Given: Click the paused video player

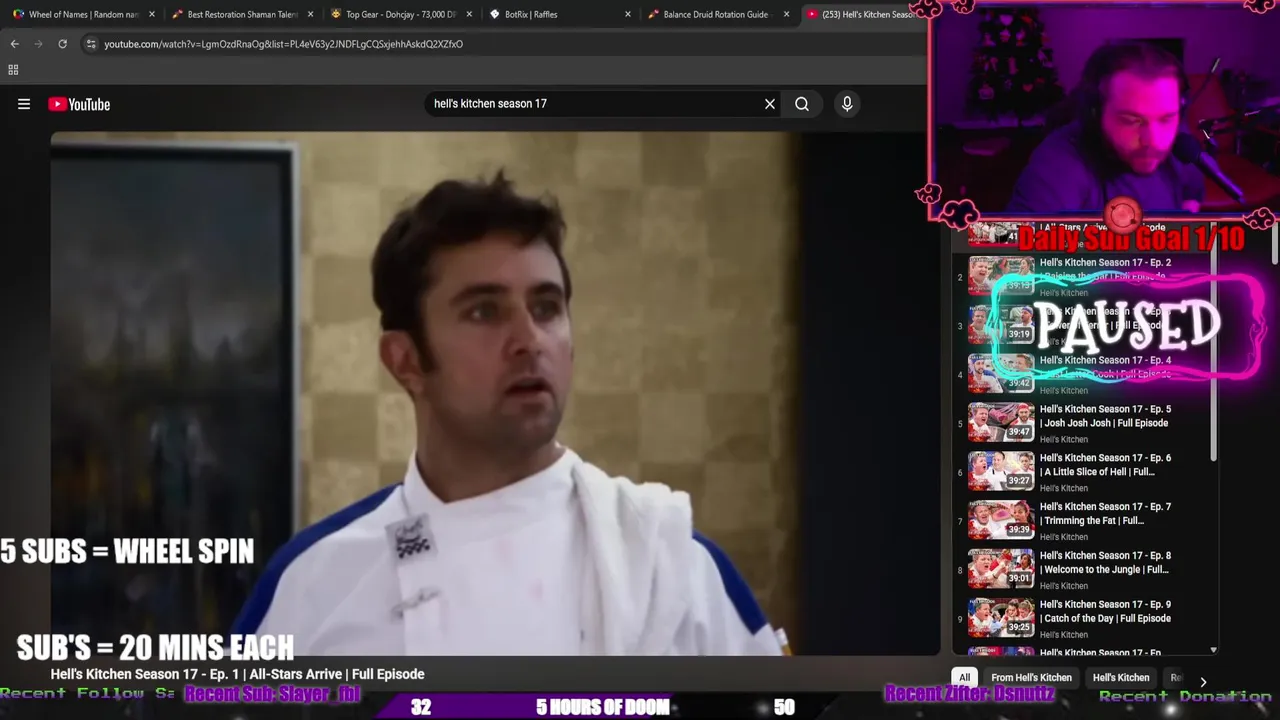Looking at the screenshot, I should pos(495,393).
